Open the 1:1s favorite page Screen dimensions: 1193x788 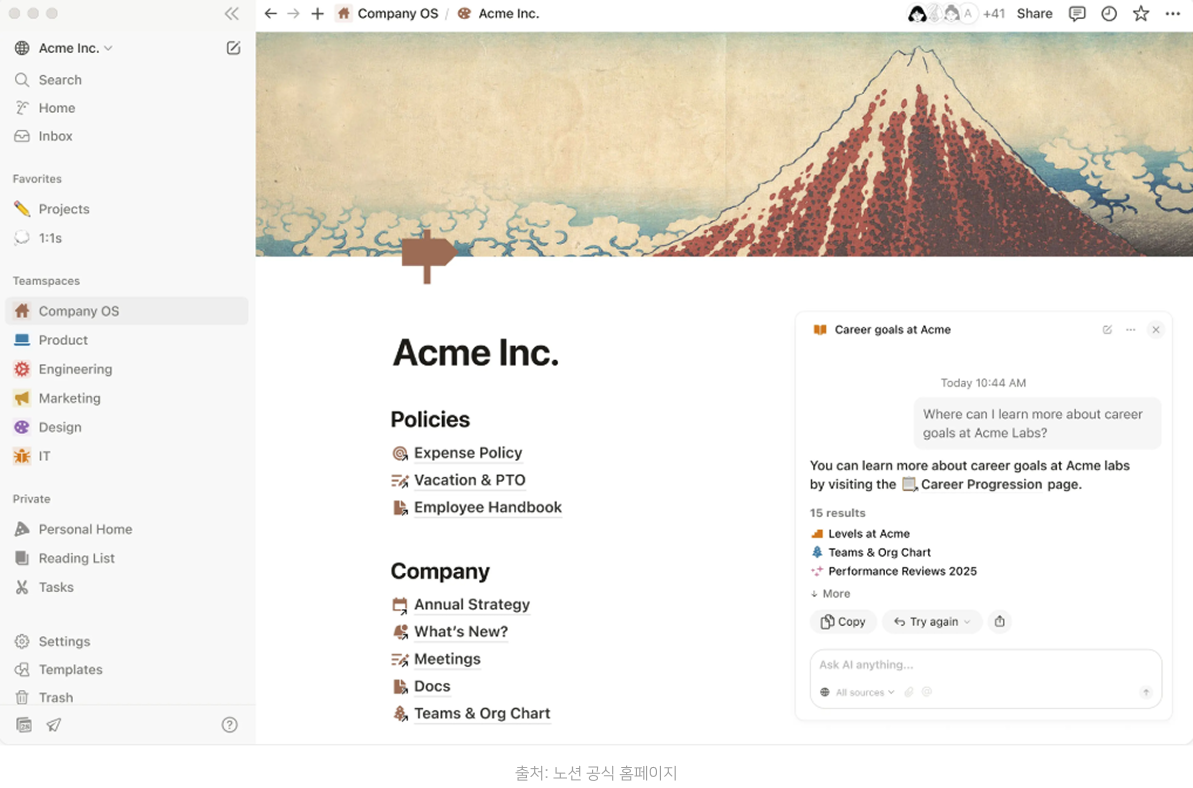(126, 238)
